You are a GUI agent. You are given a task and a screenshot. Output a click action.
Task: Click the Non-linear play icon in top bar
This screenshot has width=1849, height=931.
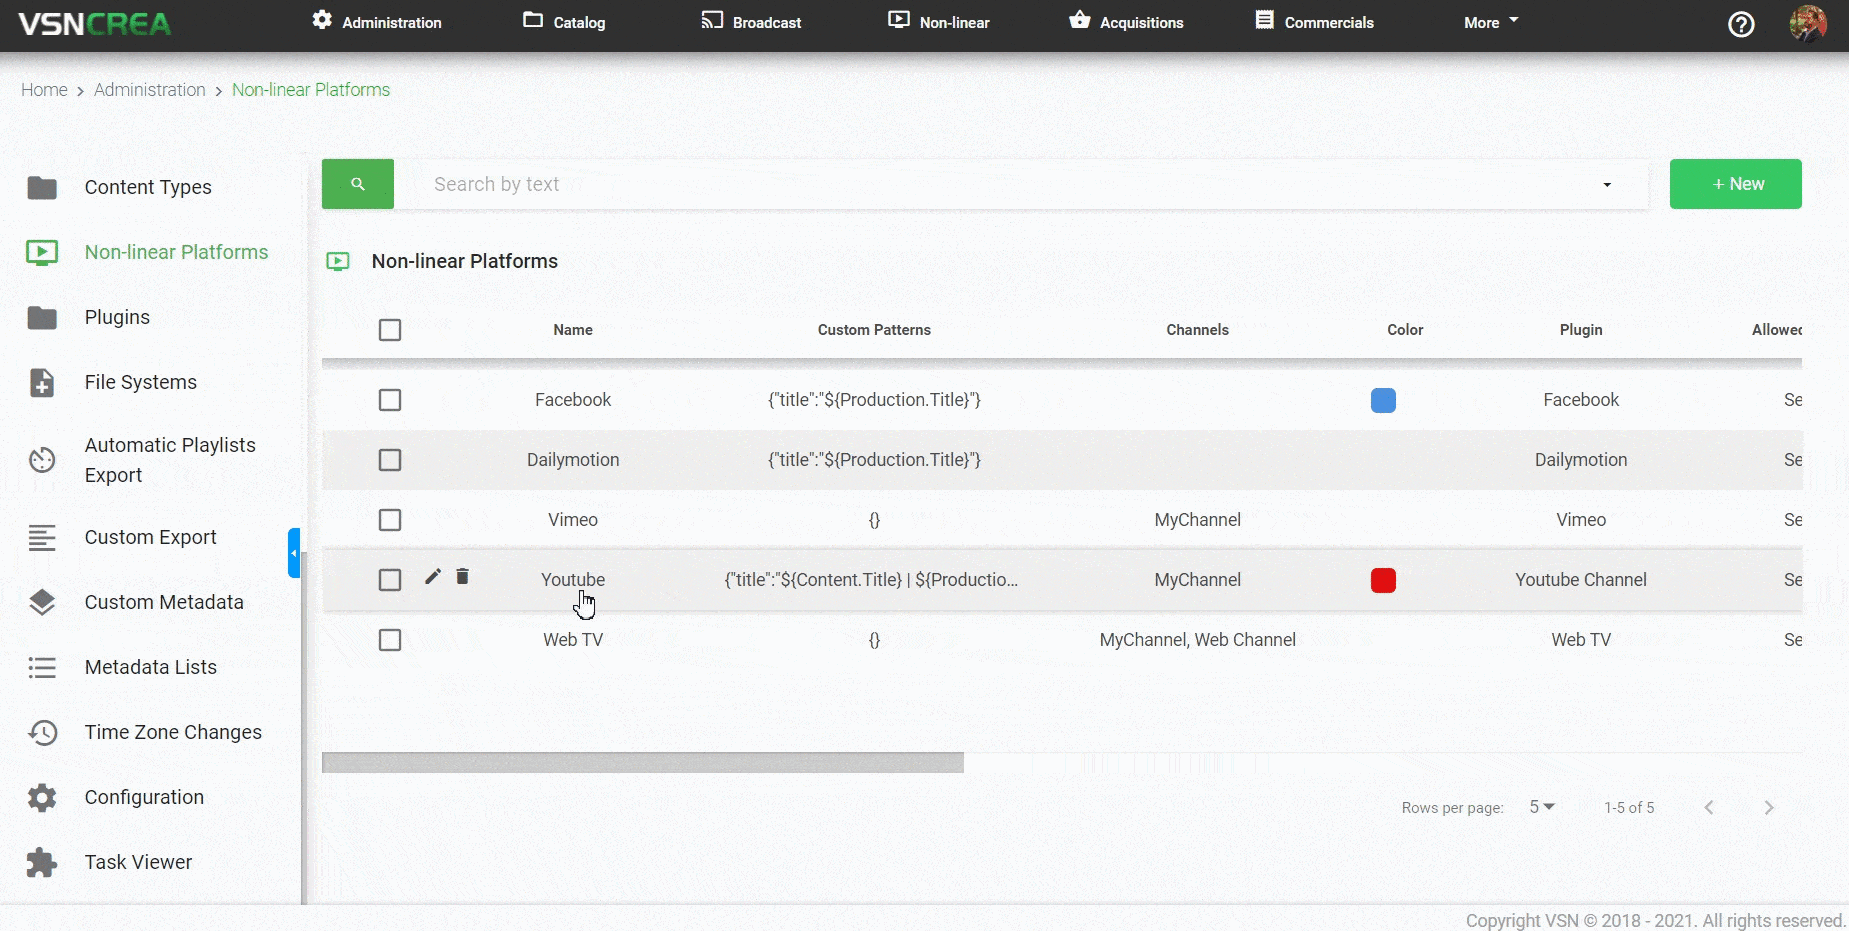[x=899, y=20]
